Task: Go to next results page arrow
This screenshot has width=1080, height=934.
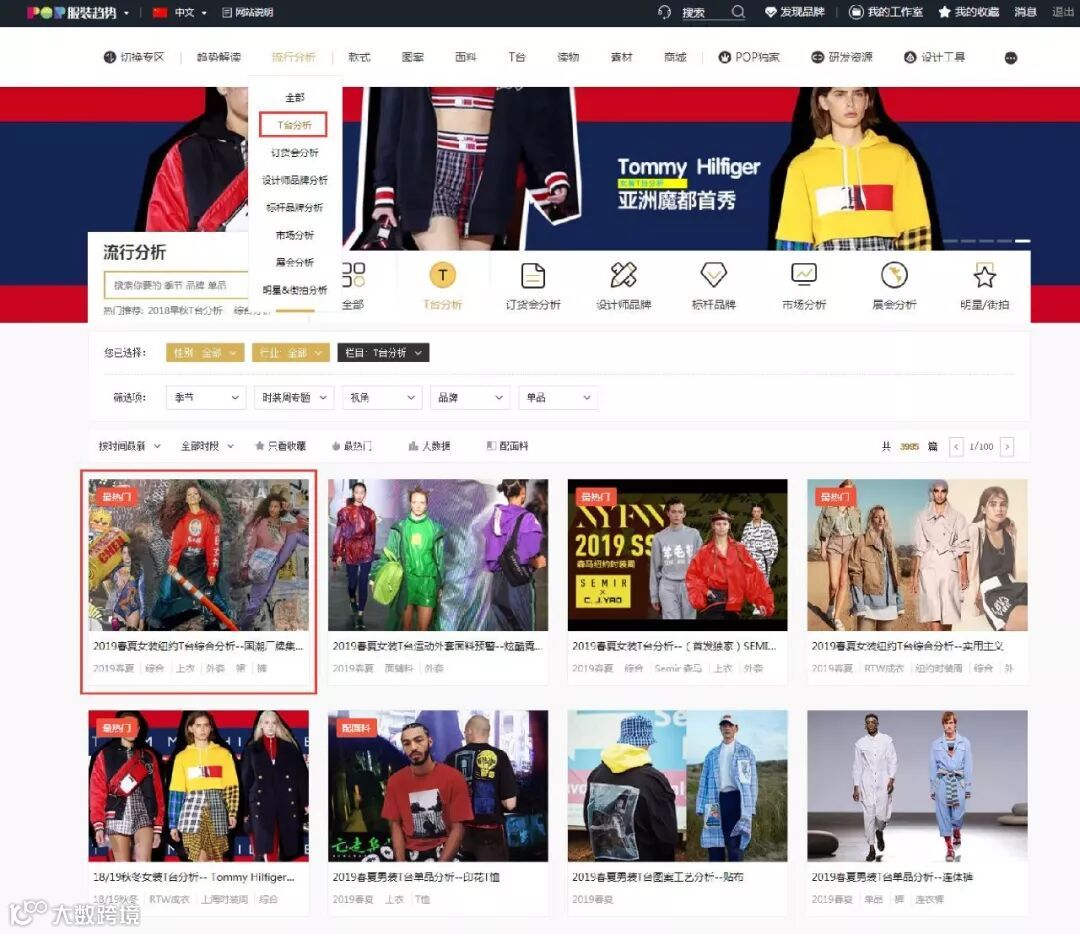Action: point(1007,446)
